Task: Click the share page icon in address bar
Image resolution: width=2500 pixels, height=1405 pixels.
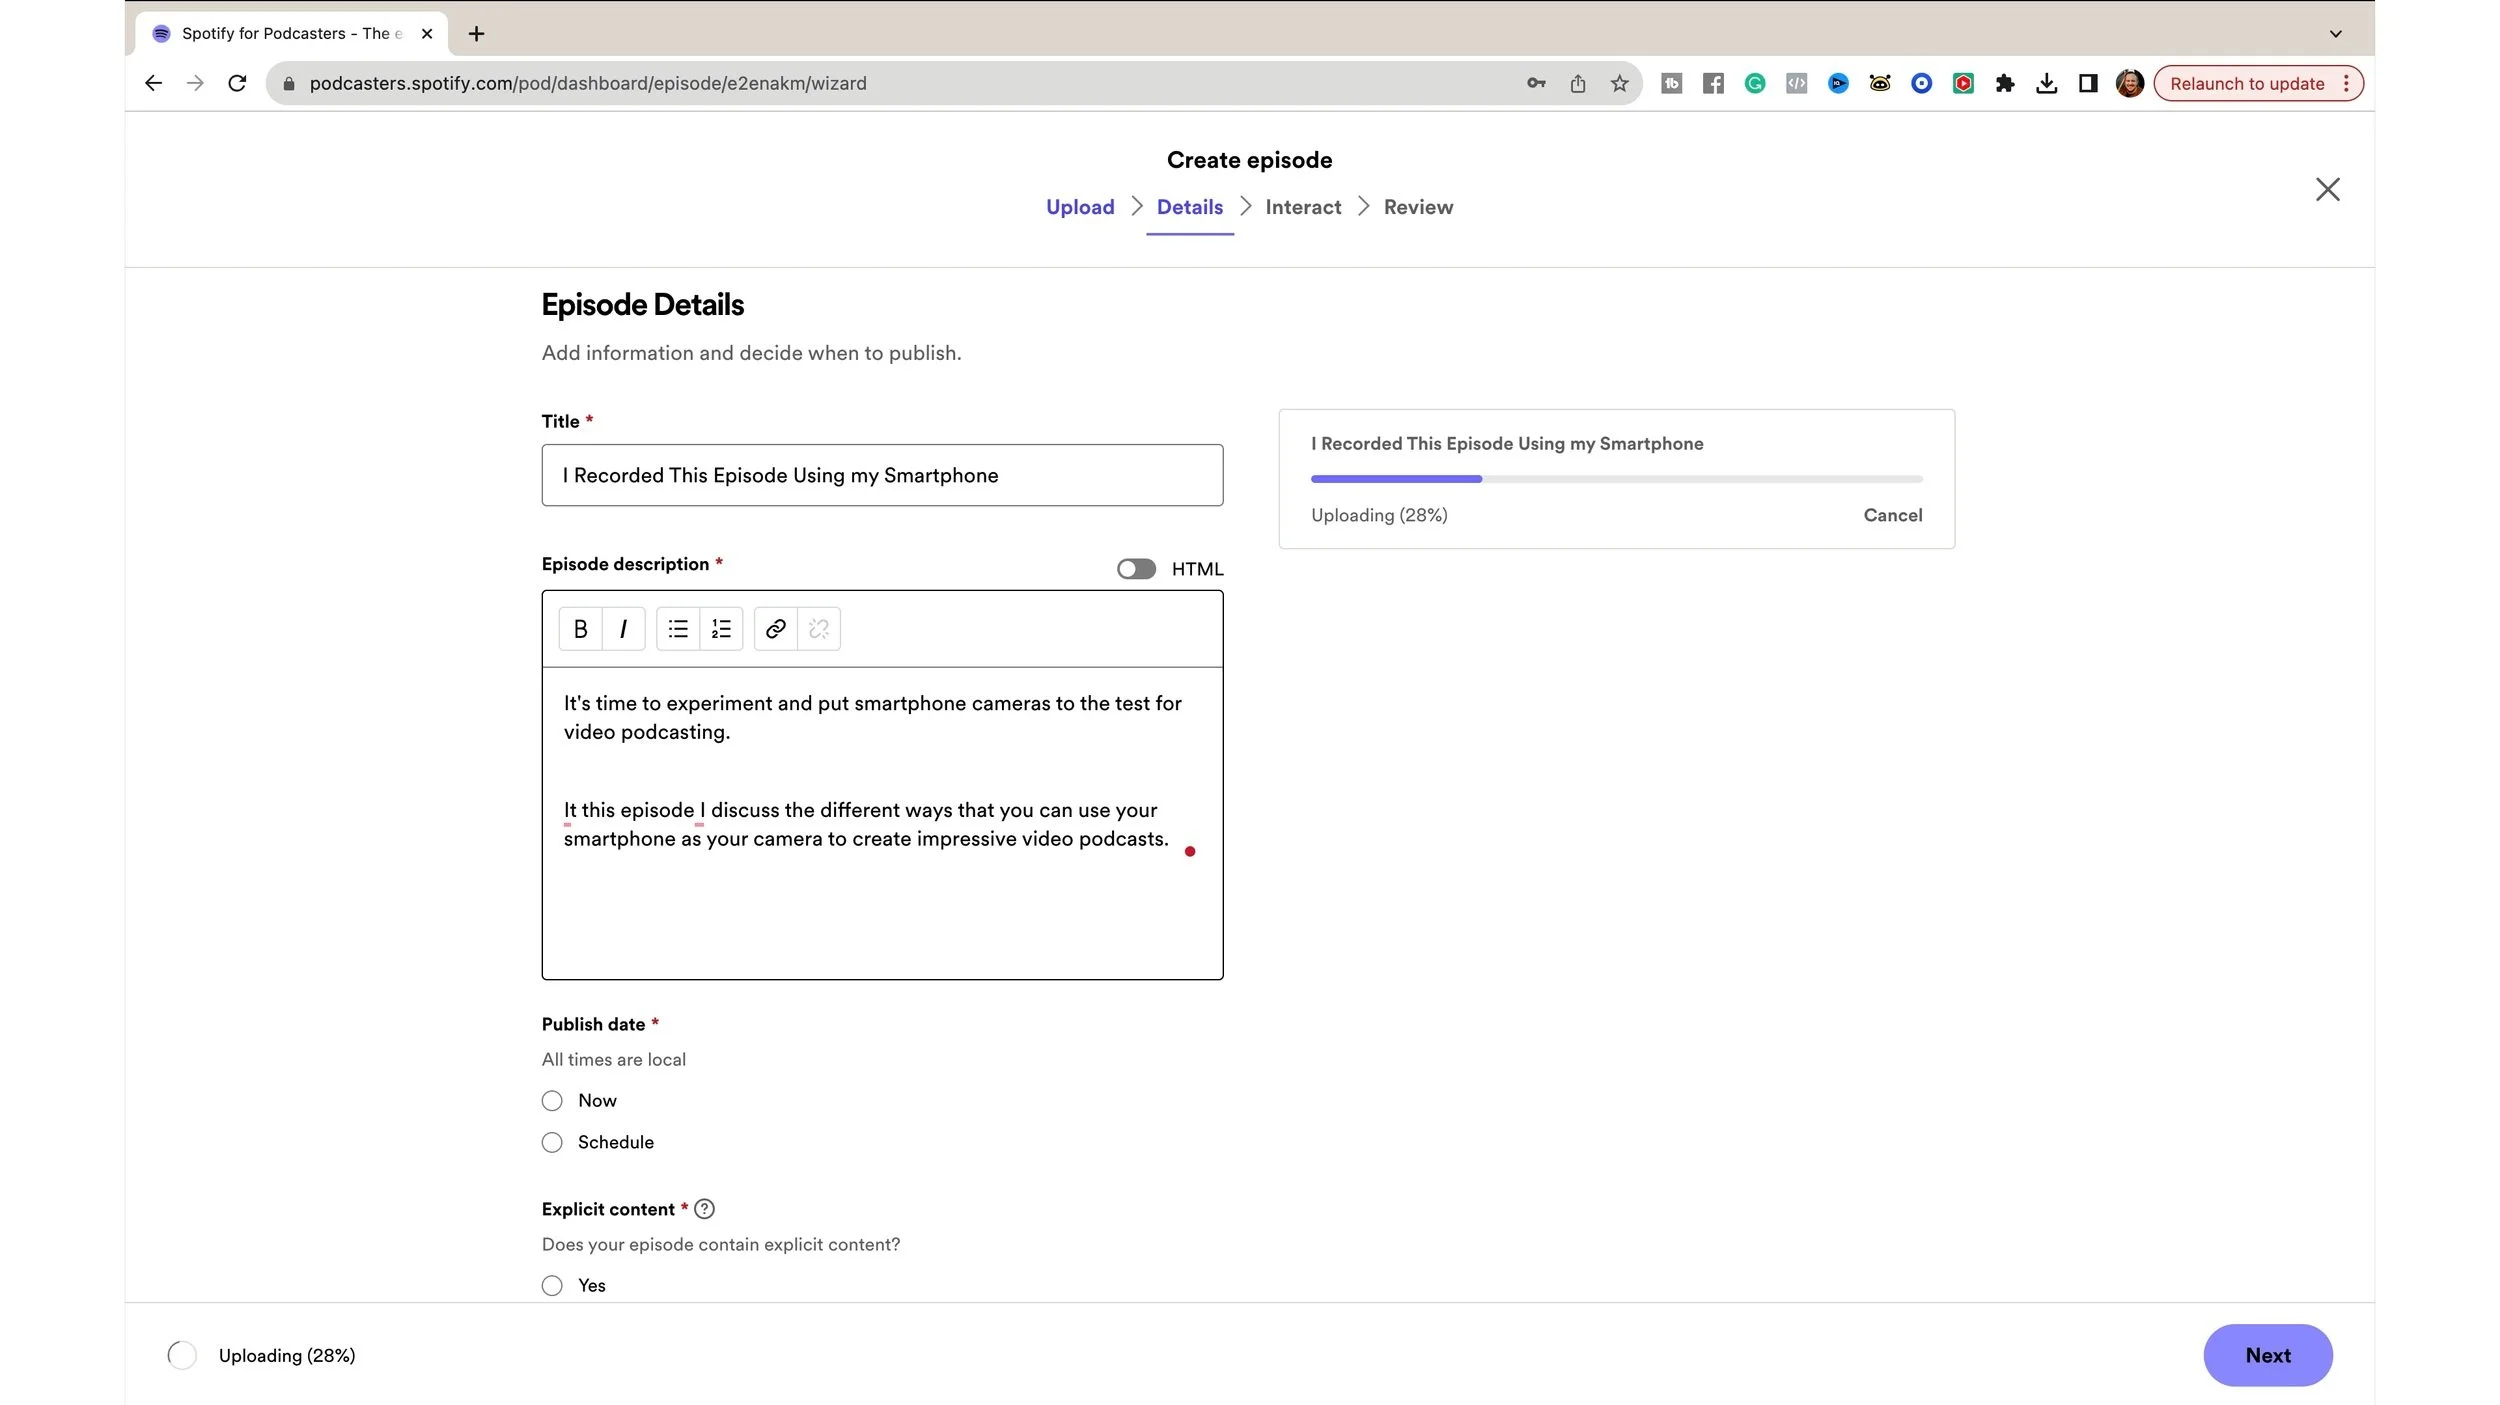Action: (x=1578, y=83)
